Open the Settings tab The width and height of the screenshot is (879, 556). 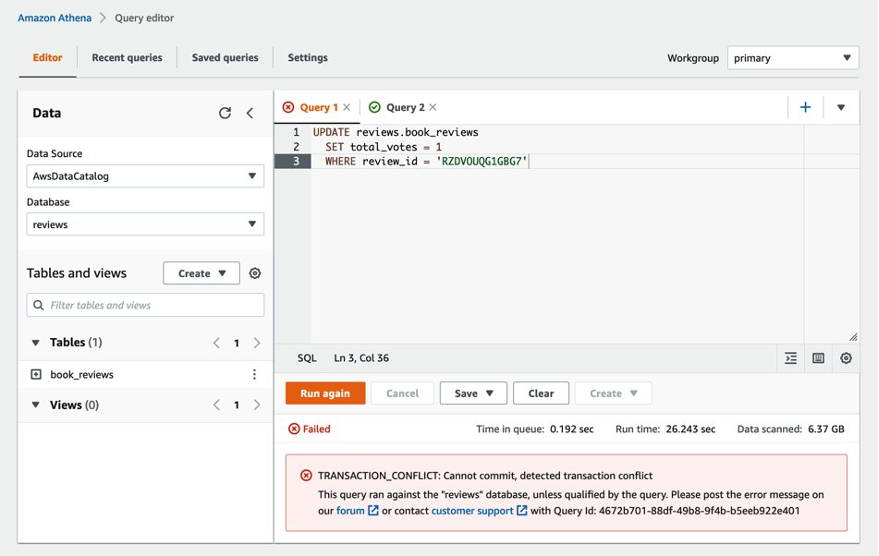(307, 58)
